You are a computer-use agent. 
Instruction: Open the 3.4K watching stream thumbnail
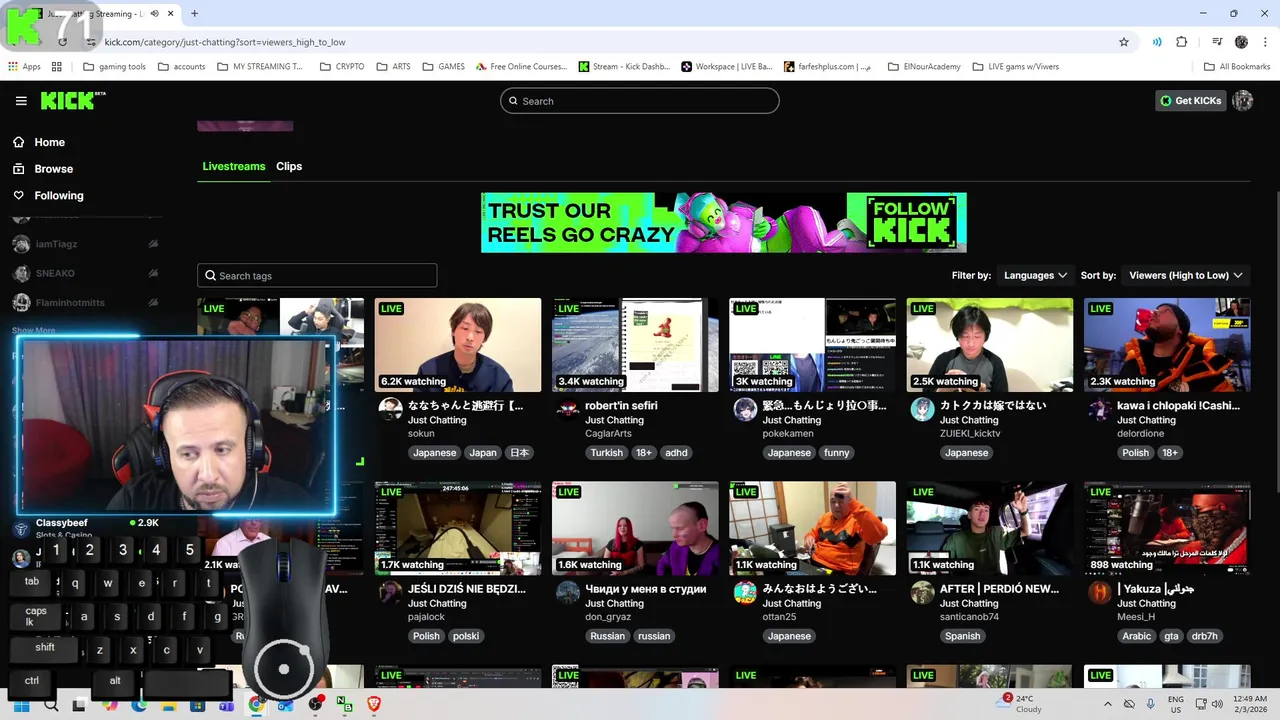tap(635, 345)
